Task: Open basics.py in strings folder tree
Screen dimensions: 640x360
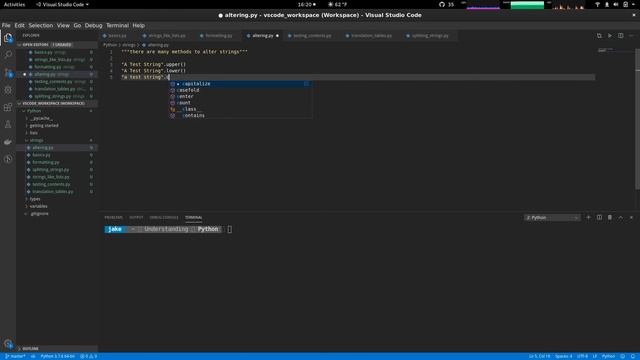Action: click(x=57, y=155)
